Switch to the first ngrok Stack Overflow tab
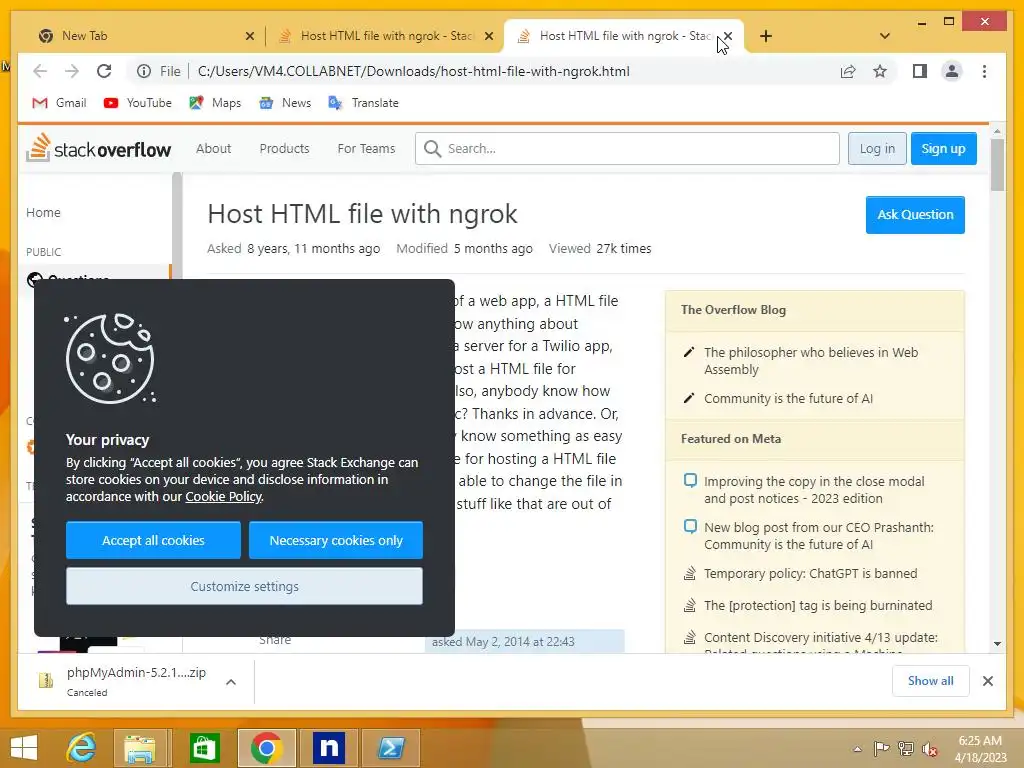This screenshot has width=1024, height=768. point(383,36)
